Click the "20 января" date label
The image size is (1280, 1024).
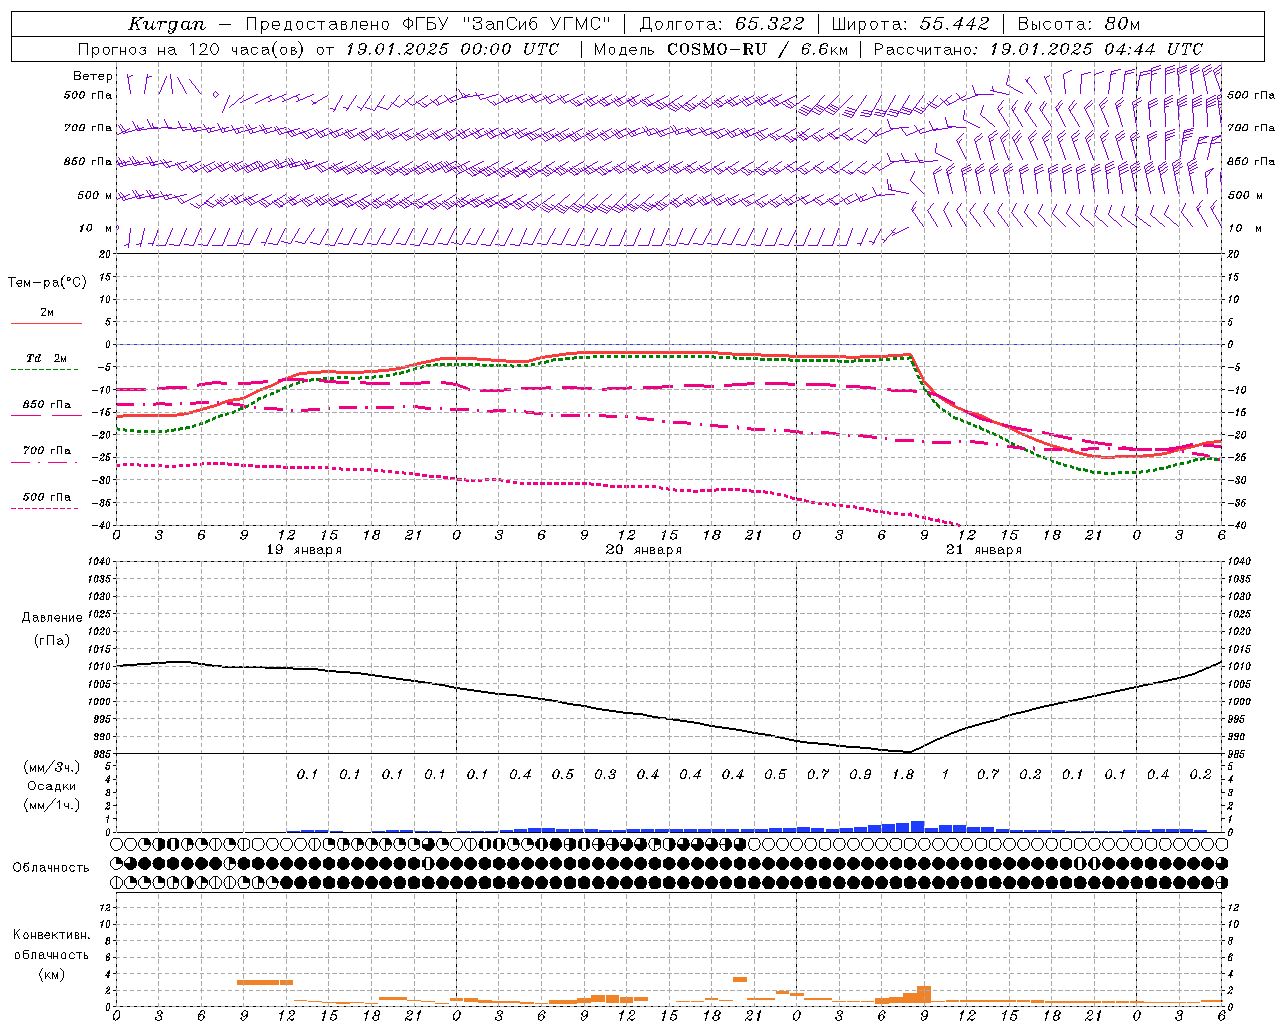644,550
